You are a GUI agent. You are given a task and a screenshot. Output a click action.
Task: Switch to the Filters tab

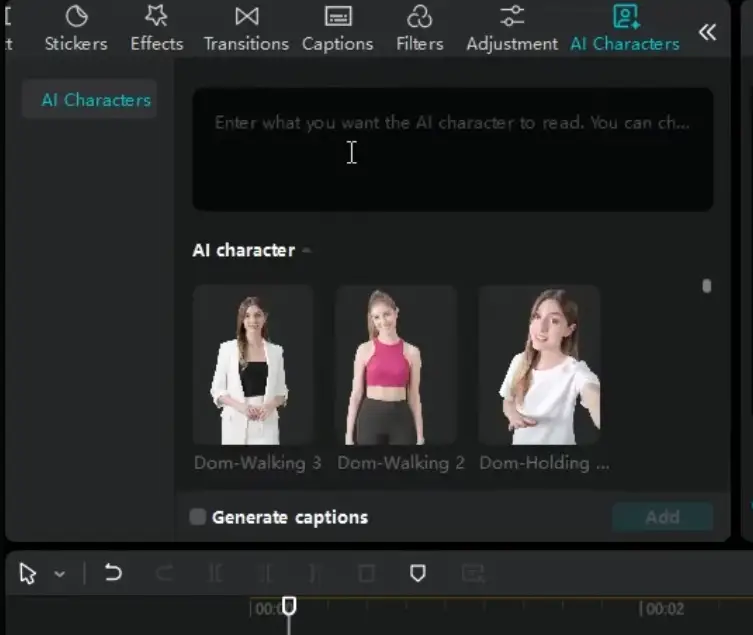point(420,29)
